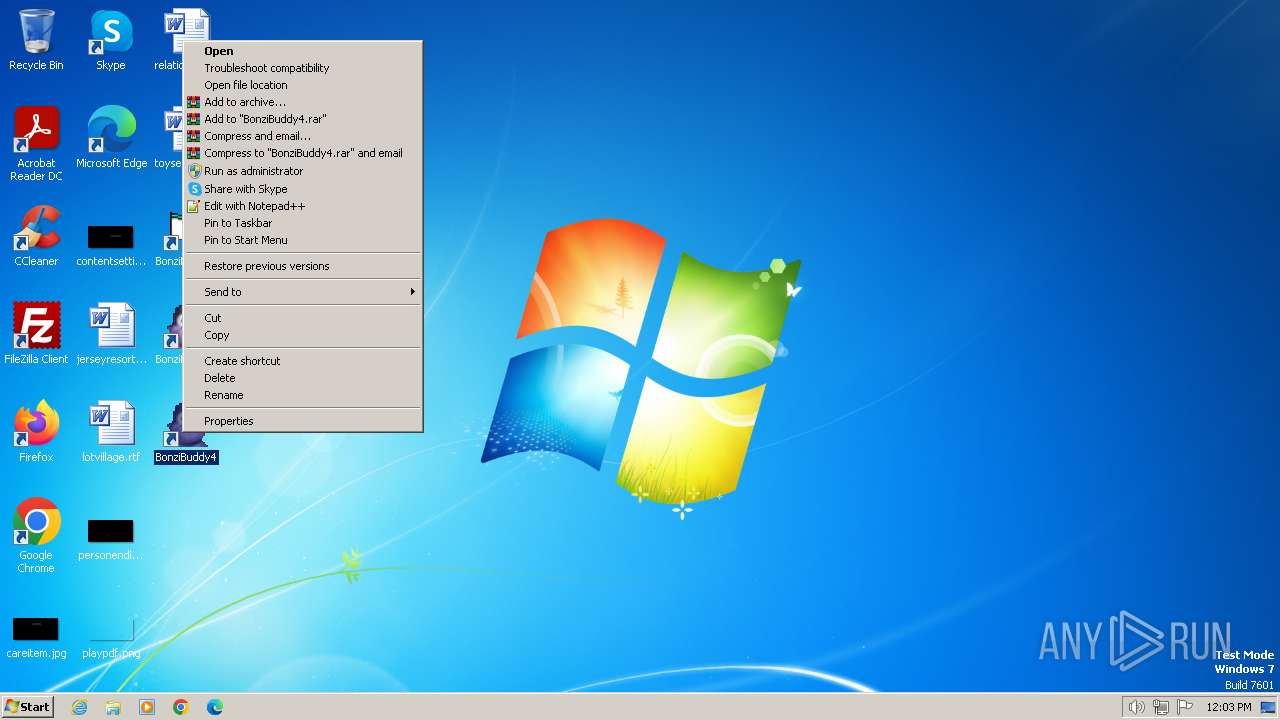Click the volume speaker tray icon
The width and height of the screenshot is (1280, 720).
pos(1136,707)
